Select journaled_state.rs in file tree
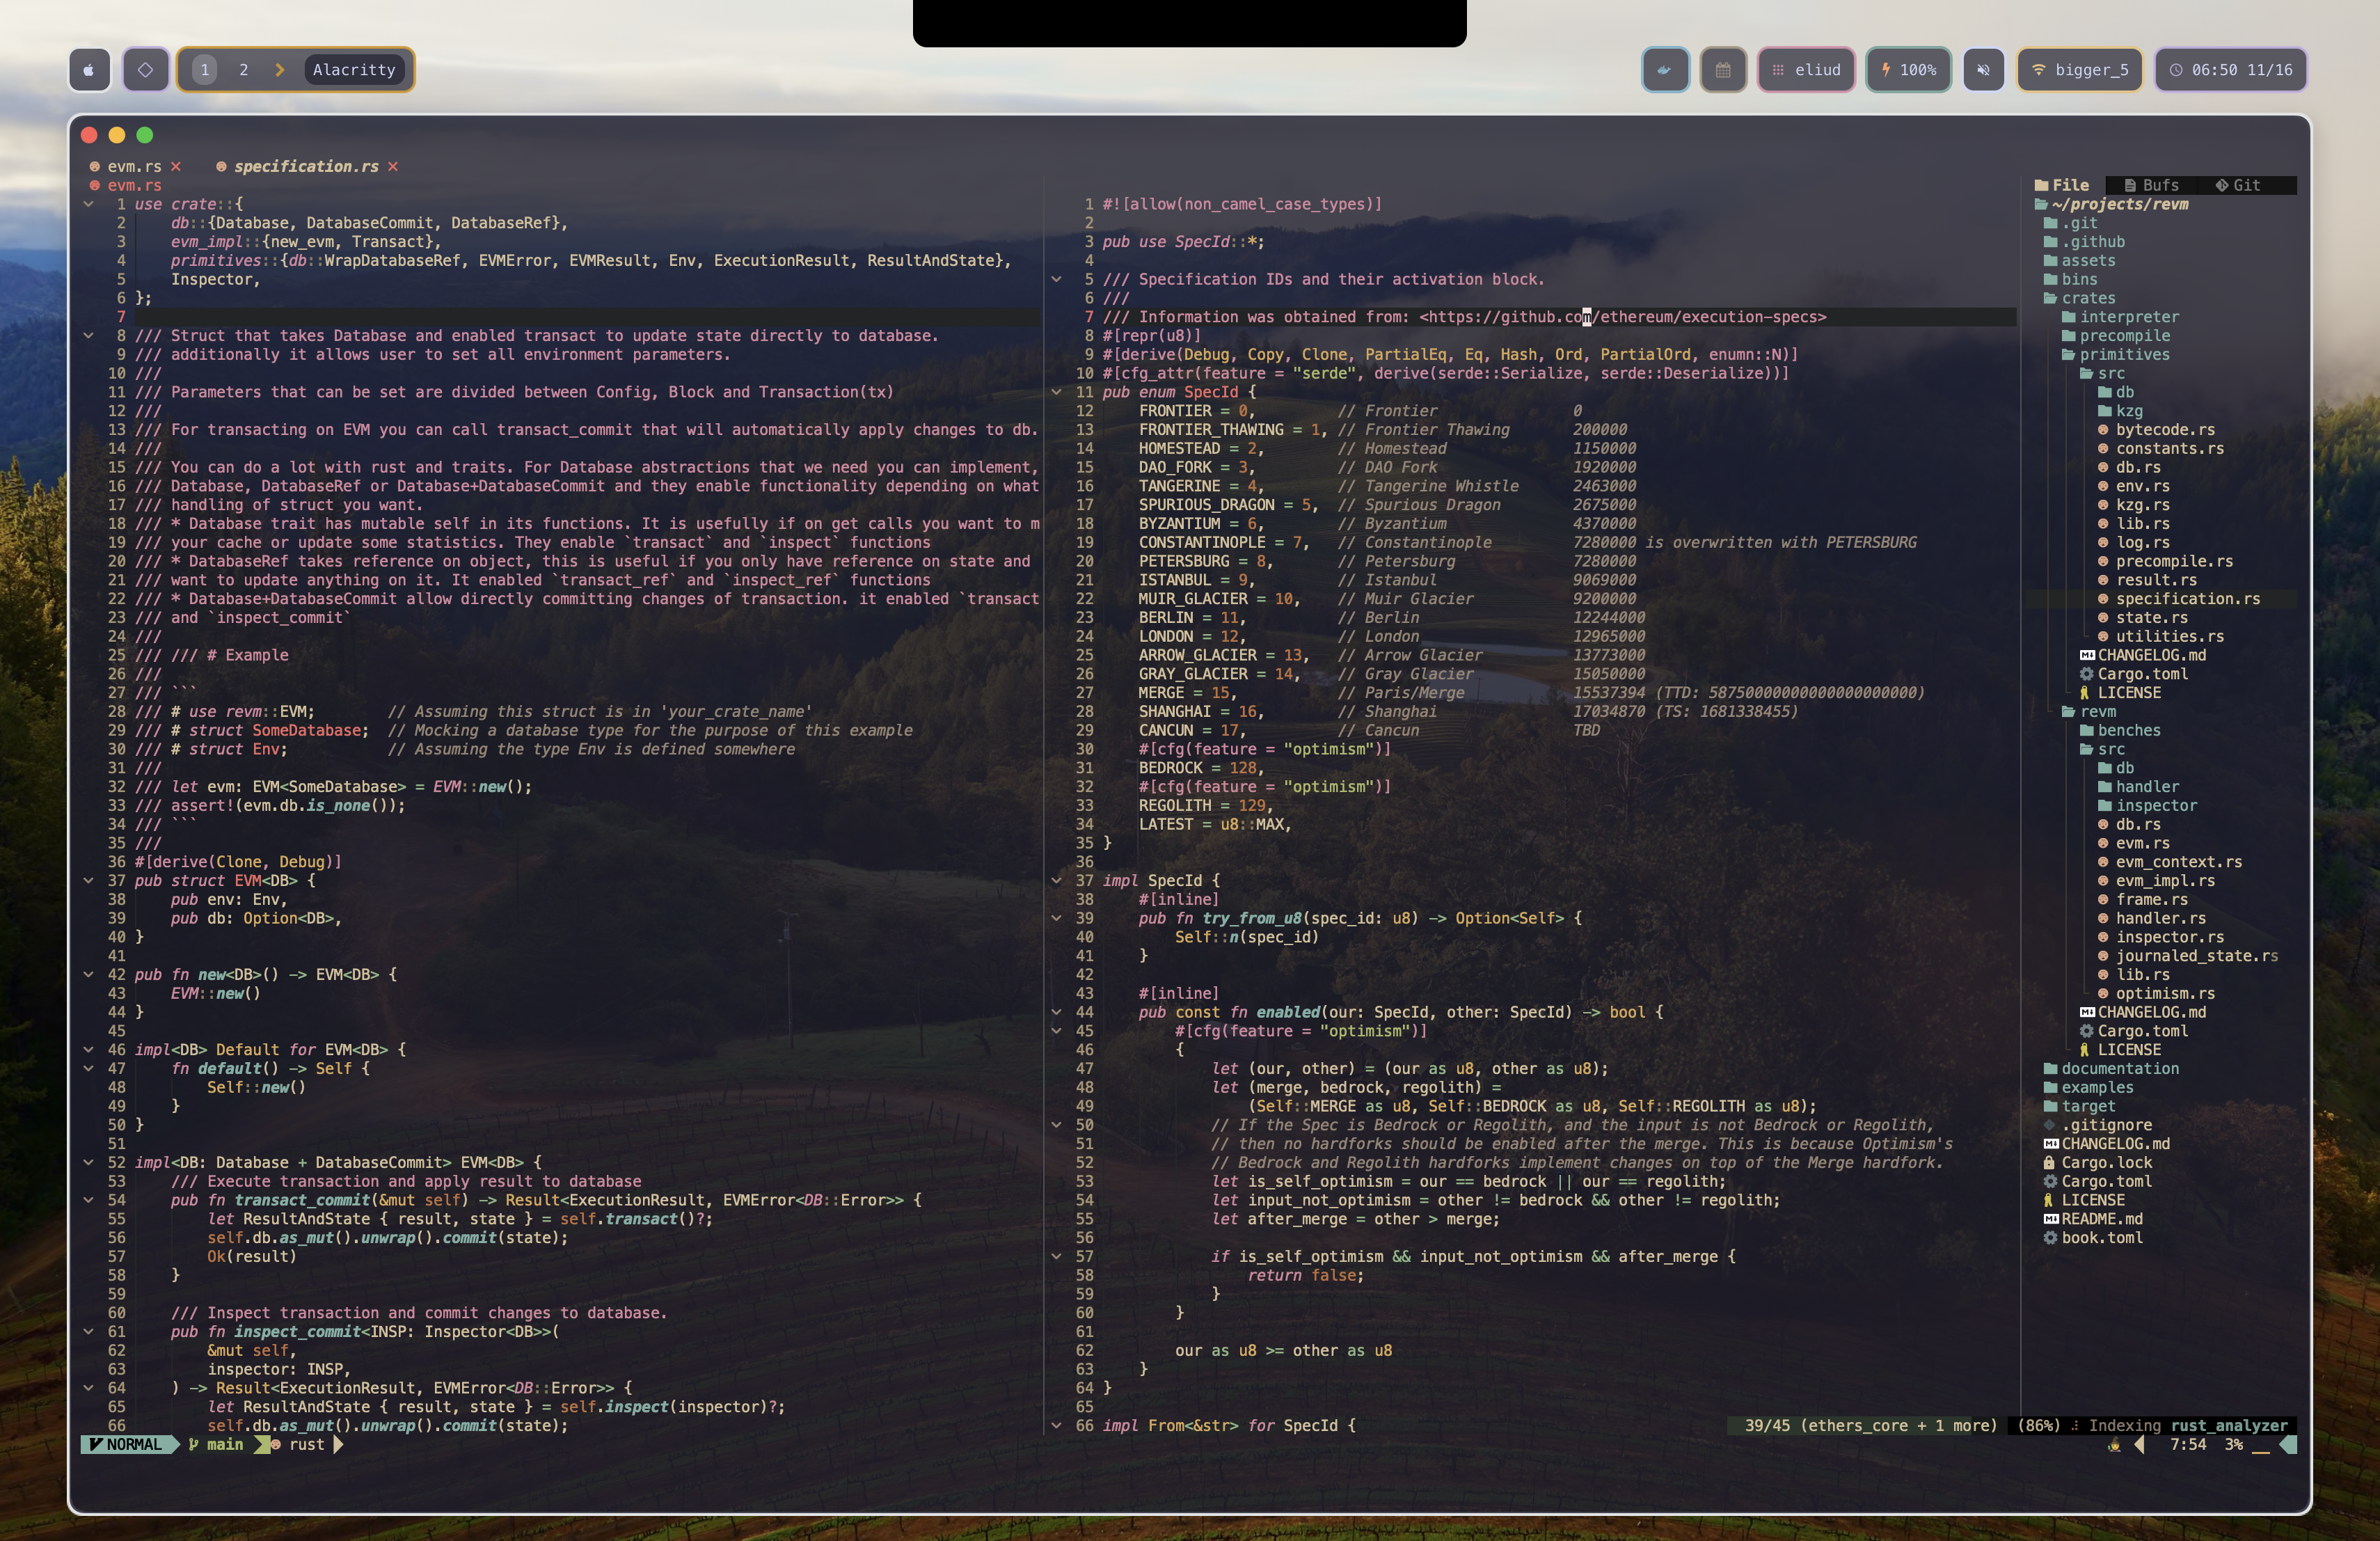This screenshot has width=2380, height=1541. [x=2196, y=956]
